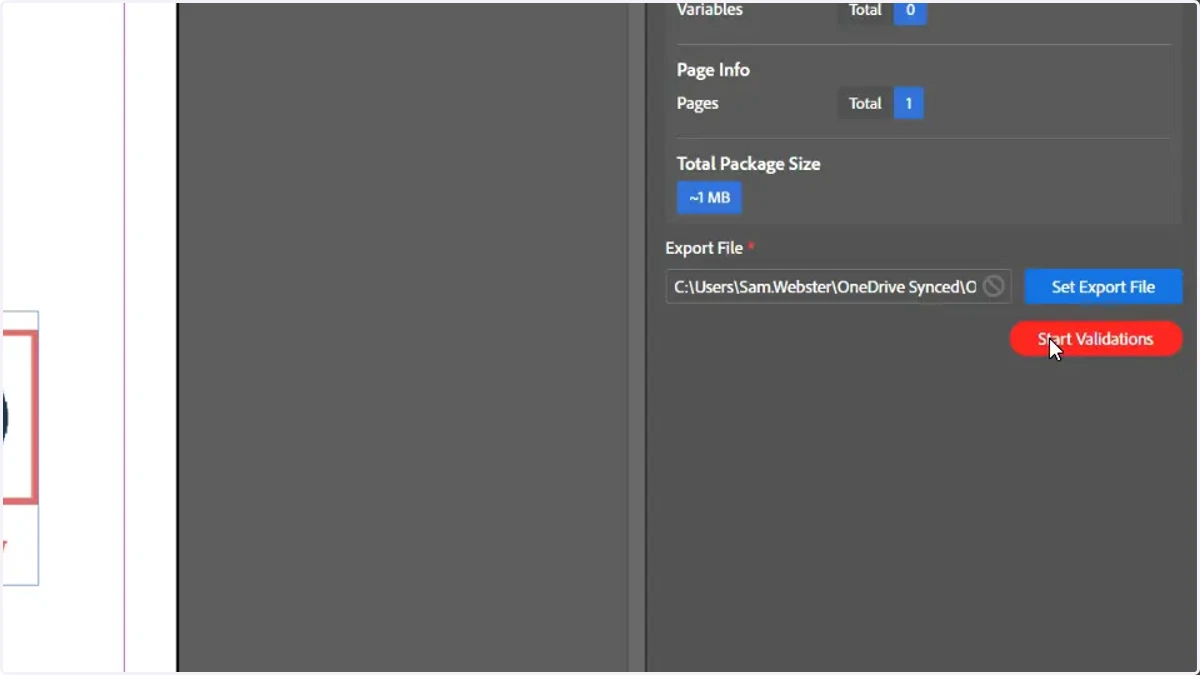Click the Pages label
1200x675 pixels.
[697, 103]
